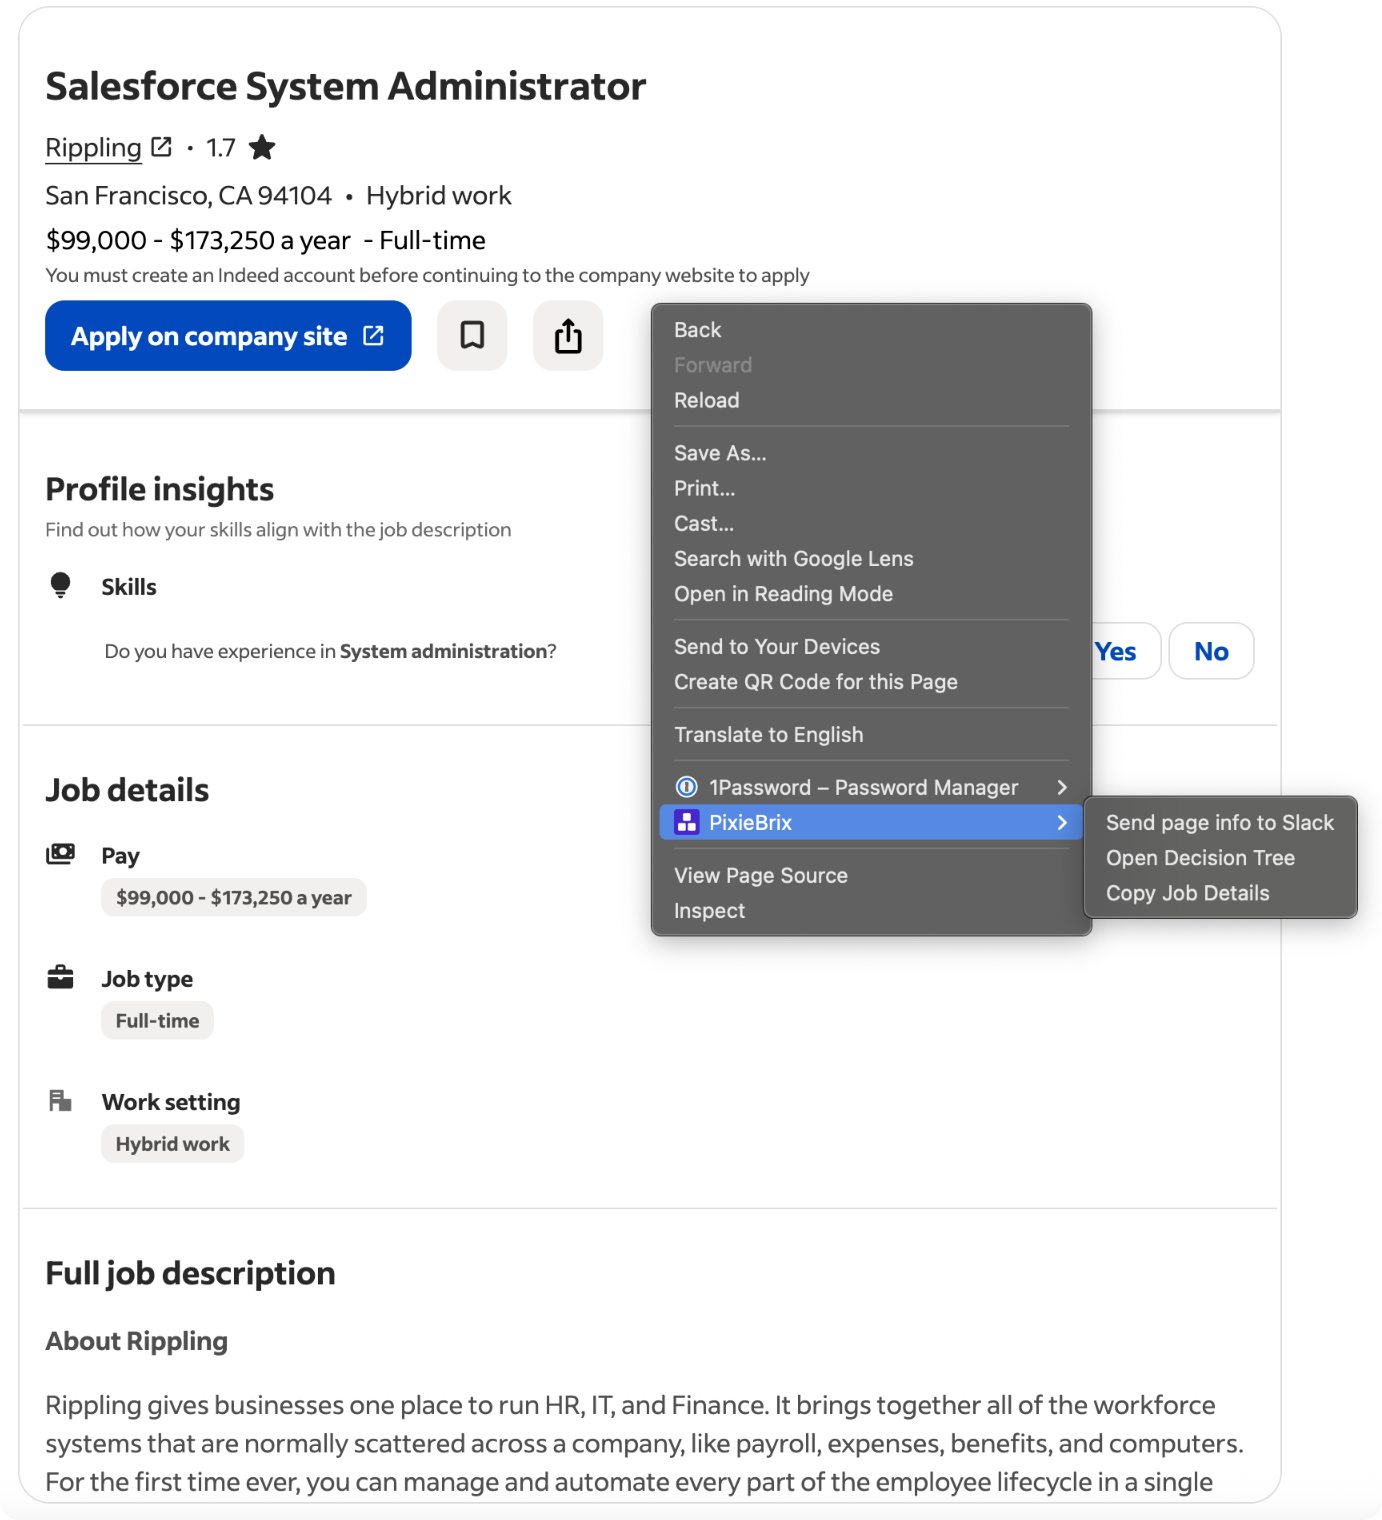
Task: Open the Rippling company link
Action: (x=94, y=148)
